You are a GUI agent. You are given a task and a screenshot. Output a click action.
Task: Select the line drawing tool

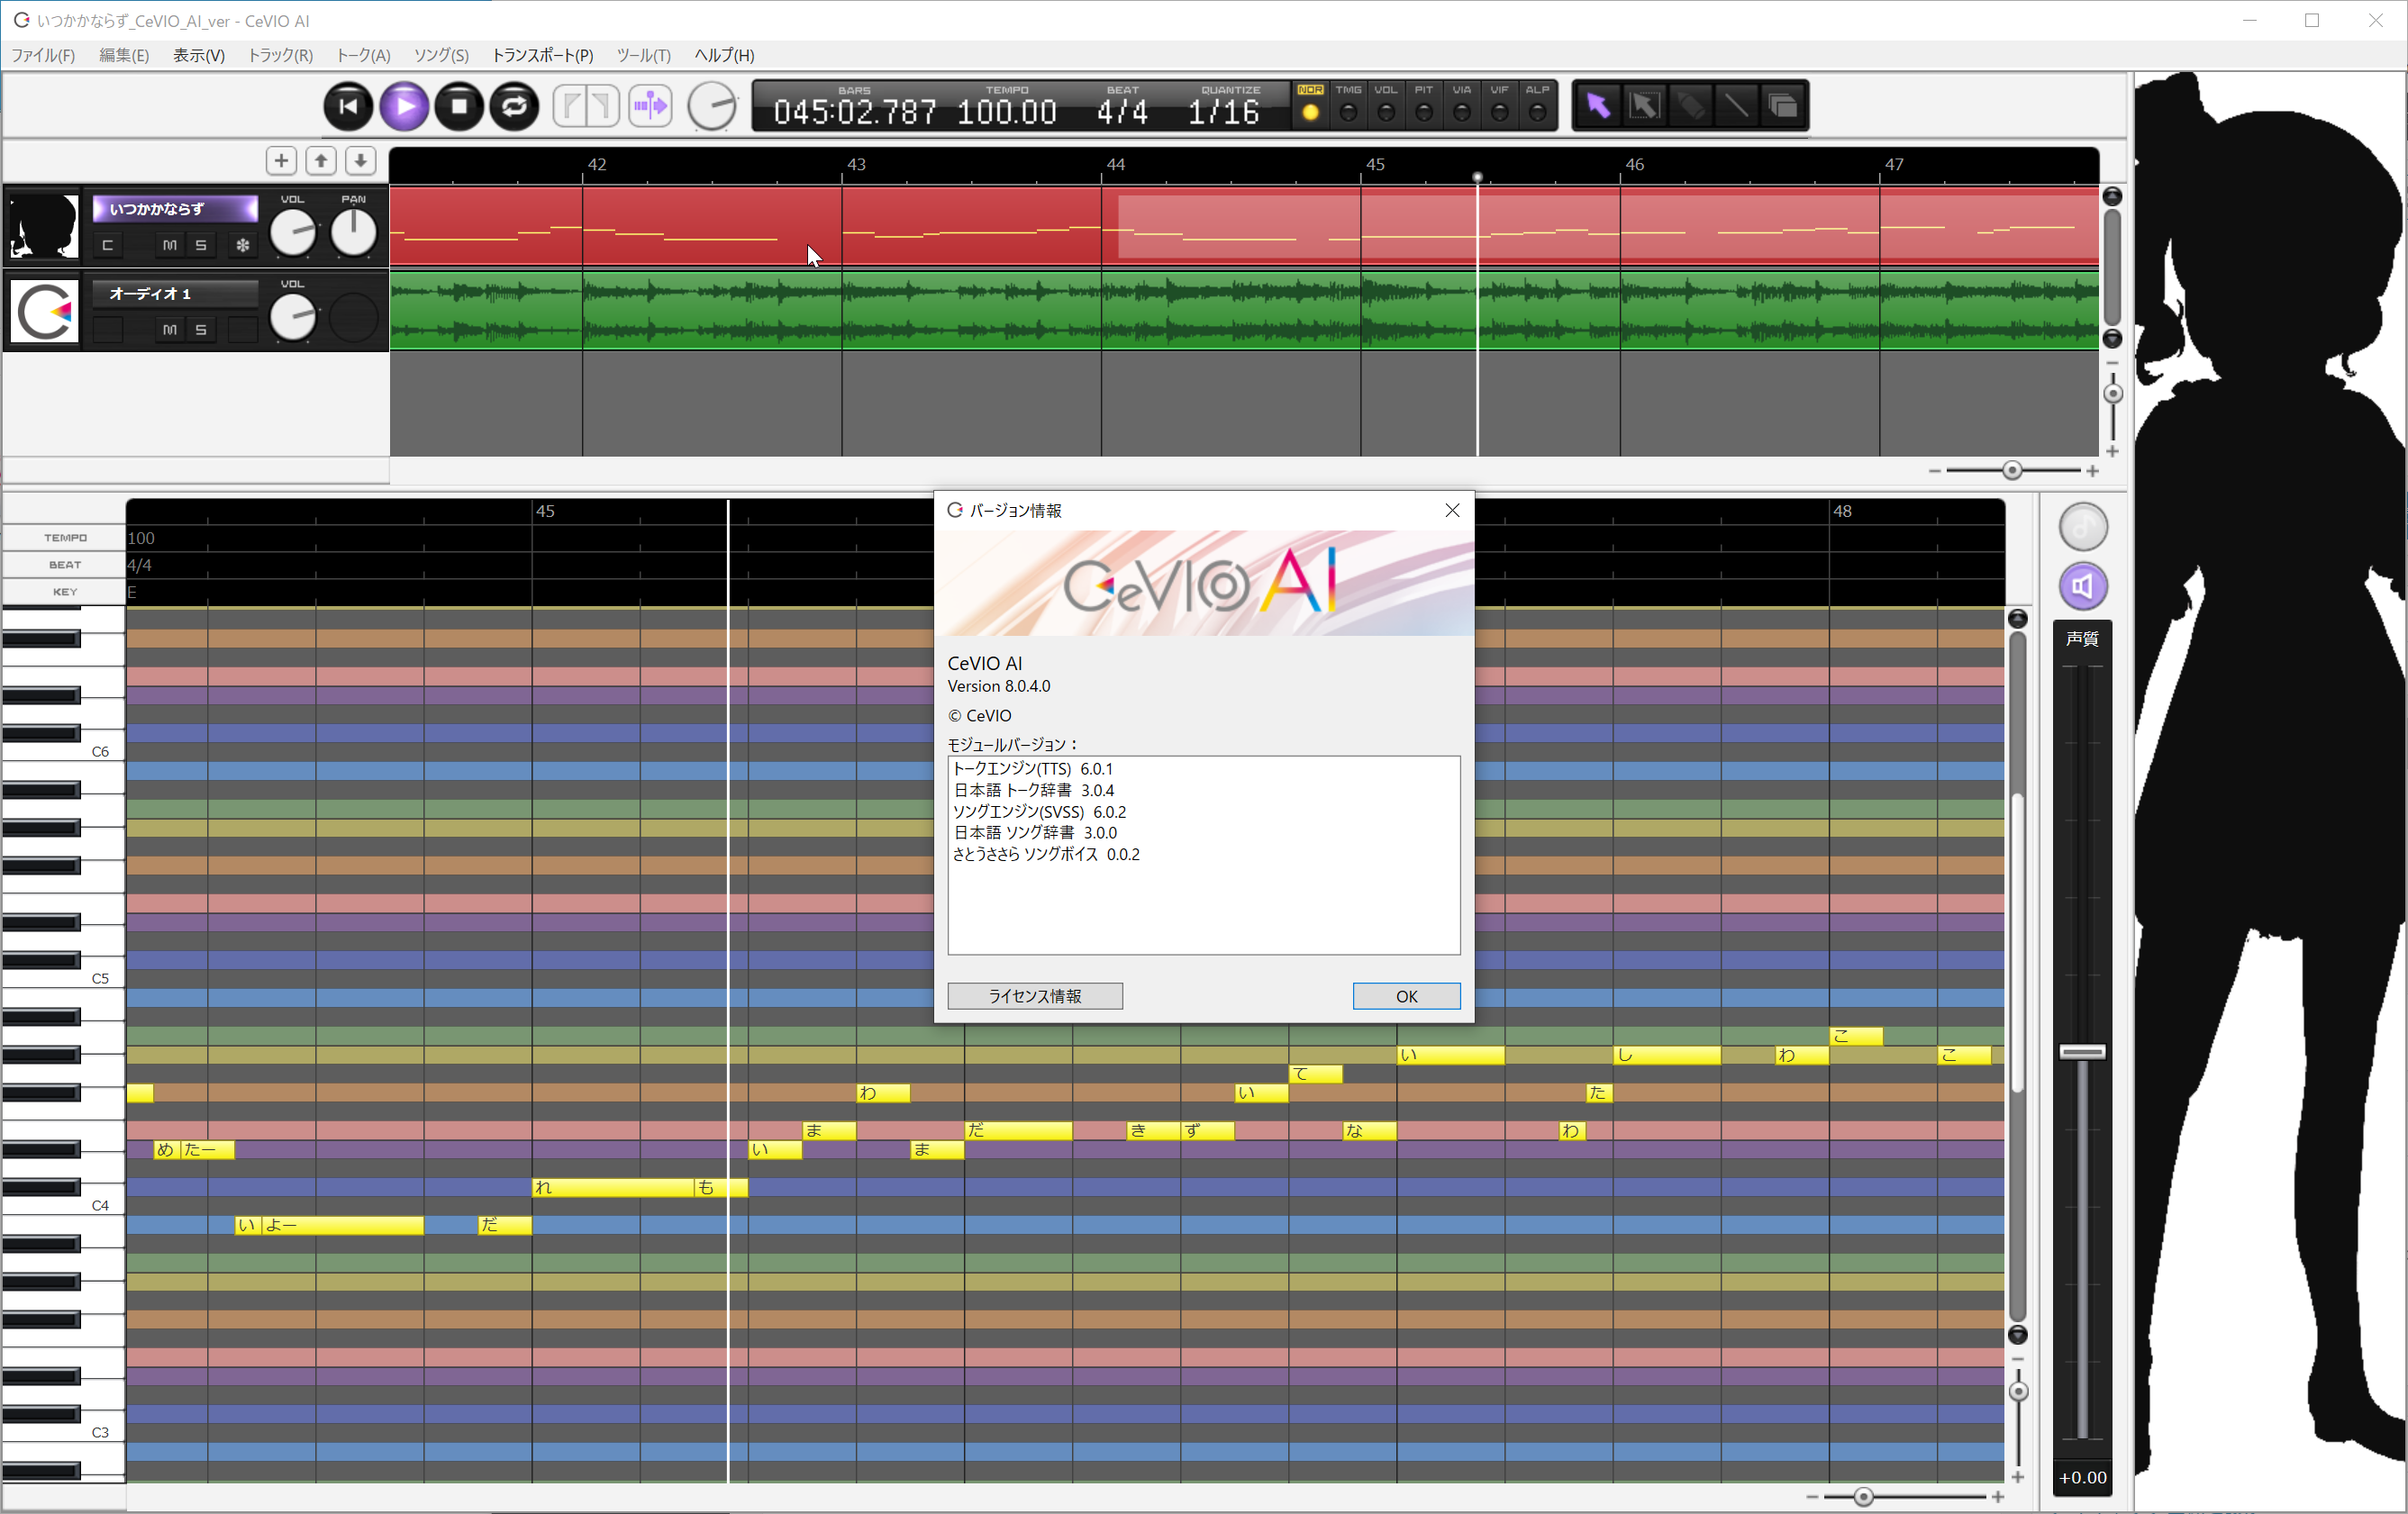pos(1736,106)
